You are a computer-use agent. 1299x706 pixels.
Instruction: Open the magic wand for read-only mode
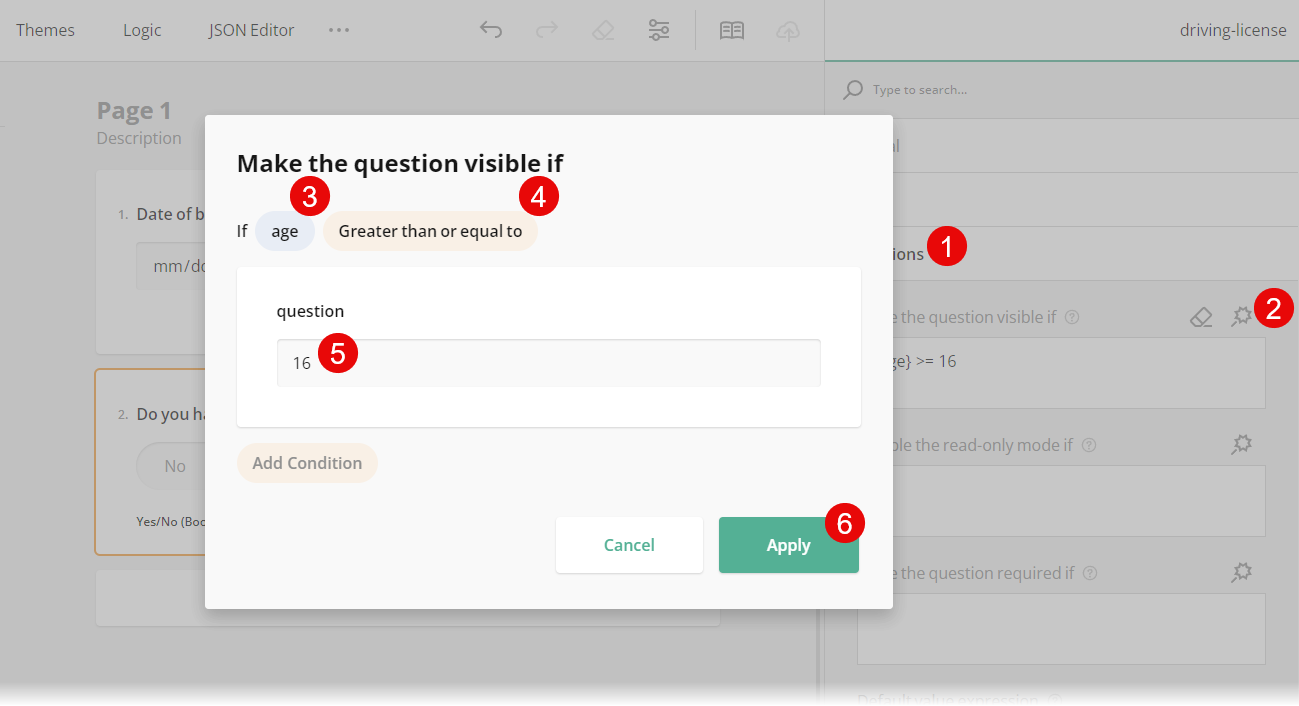click(x=1241, y=444)
